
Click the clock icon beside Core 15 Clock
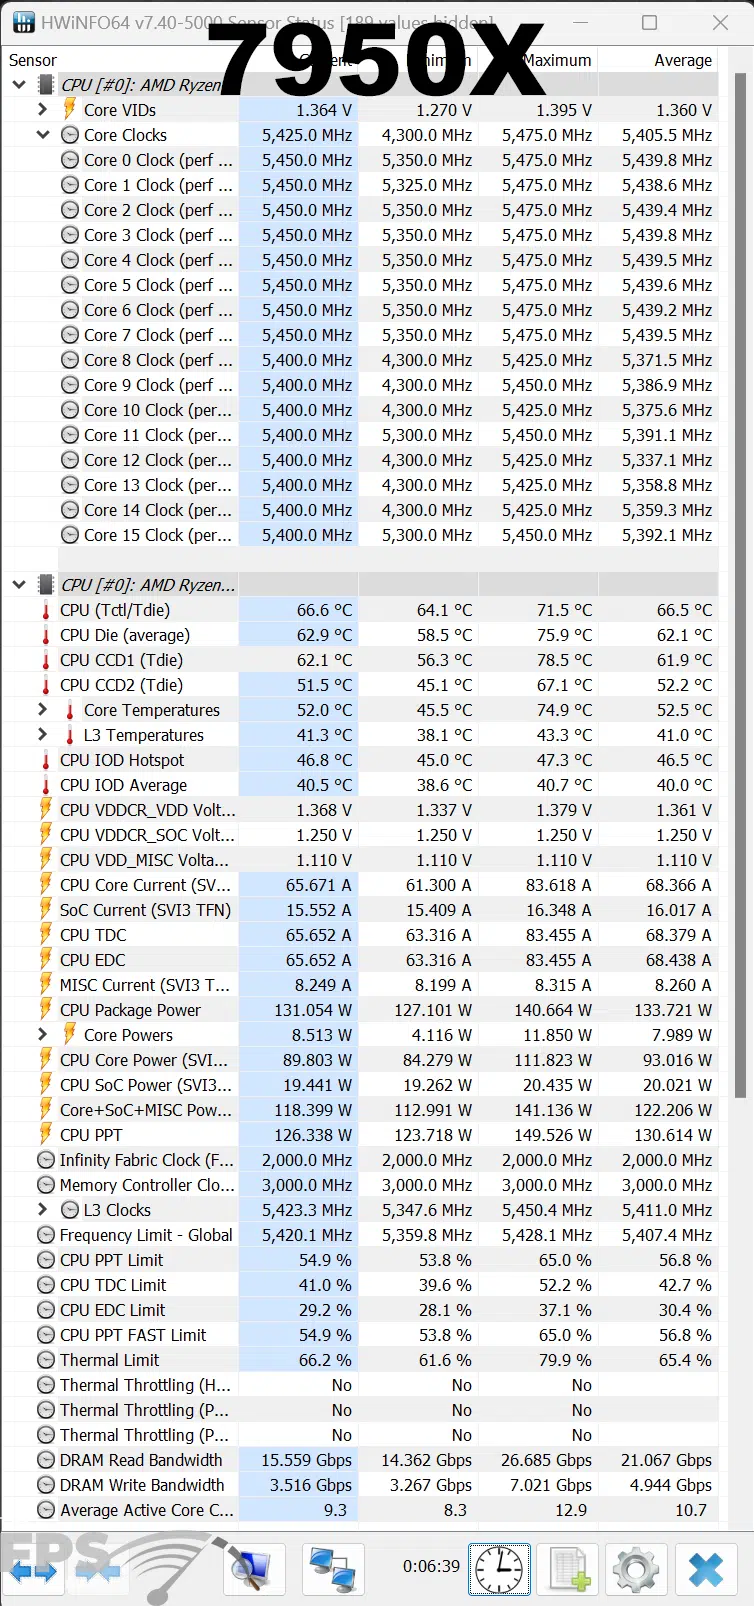point(70,535)
